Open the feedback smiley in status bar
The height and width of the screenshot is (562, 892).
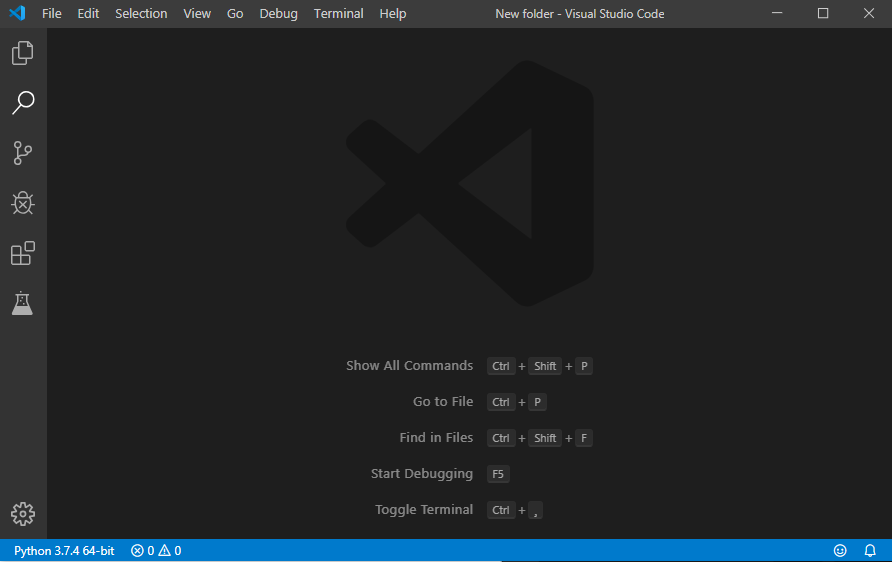point(840,551)
